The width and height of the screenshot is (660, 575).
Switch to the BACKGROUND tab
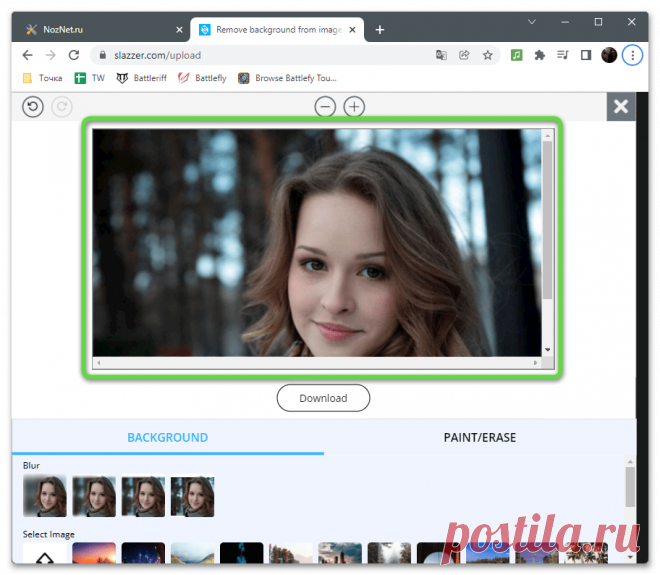167,437
